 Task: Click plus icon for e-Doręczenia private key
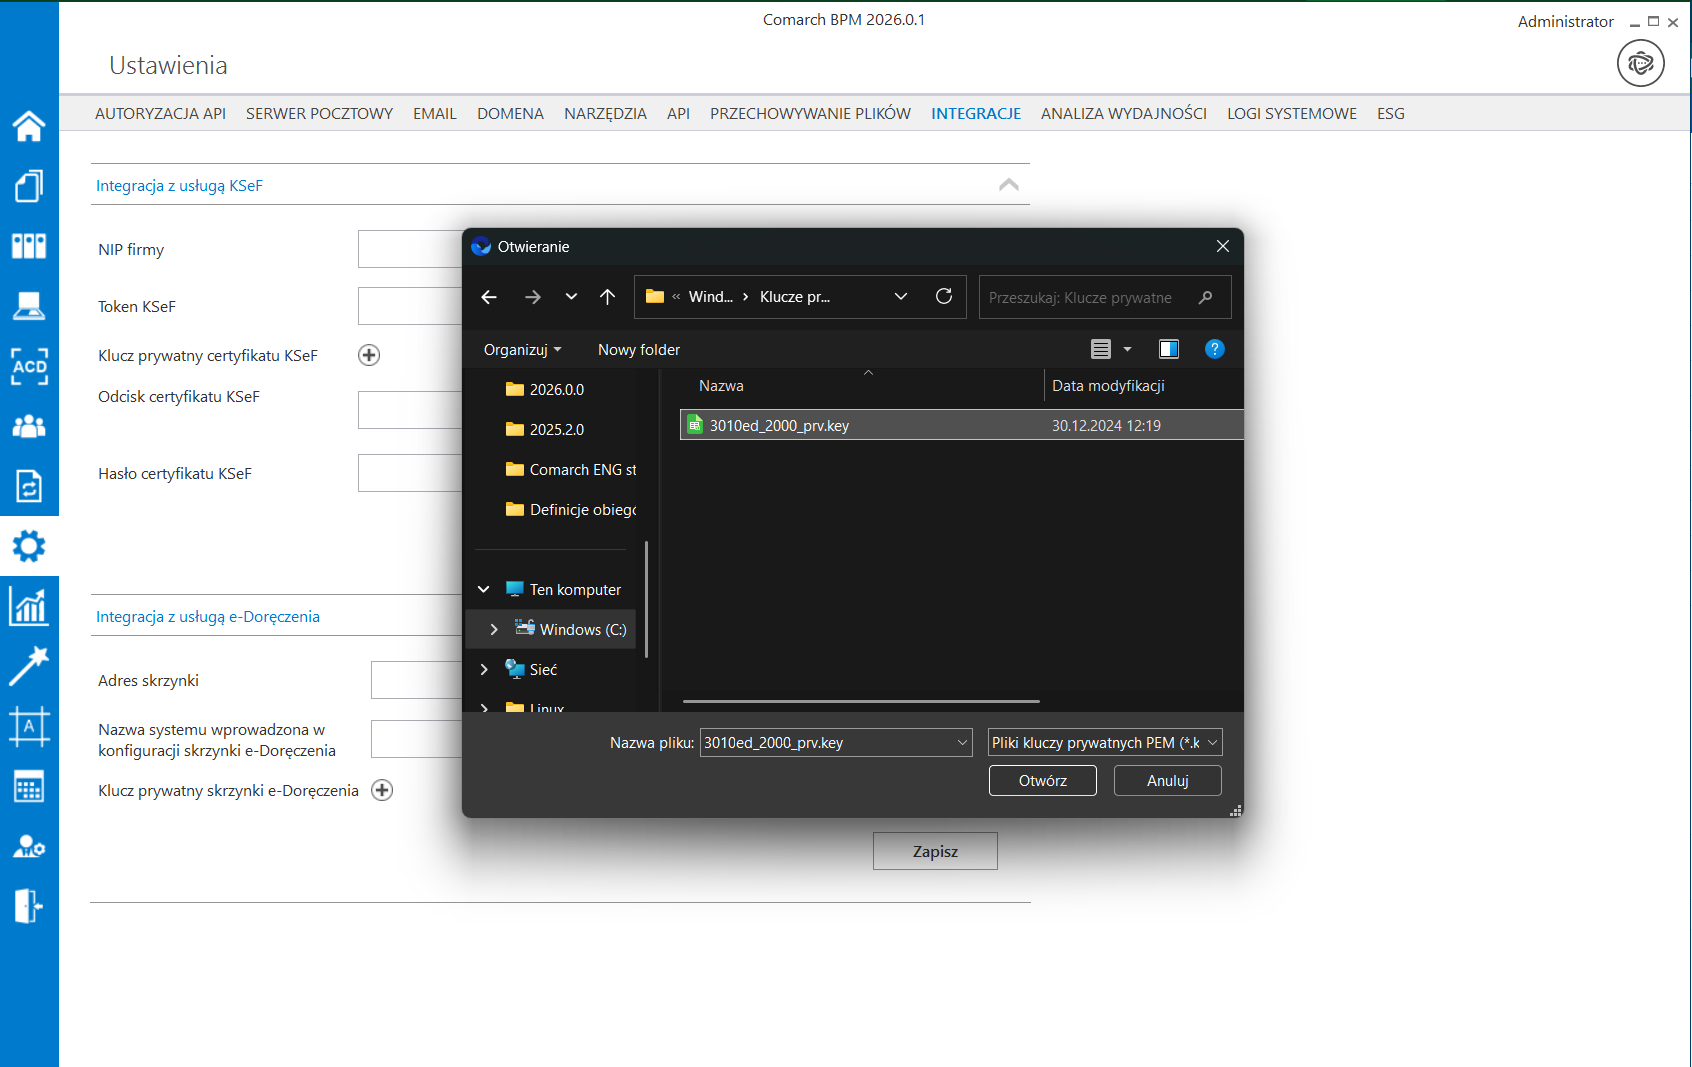382,790
